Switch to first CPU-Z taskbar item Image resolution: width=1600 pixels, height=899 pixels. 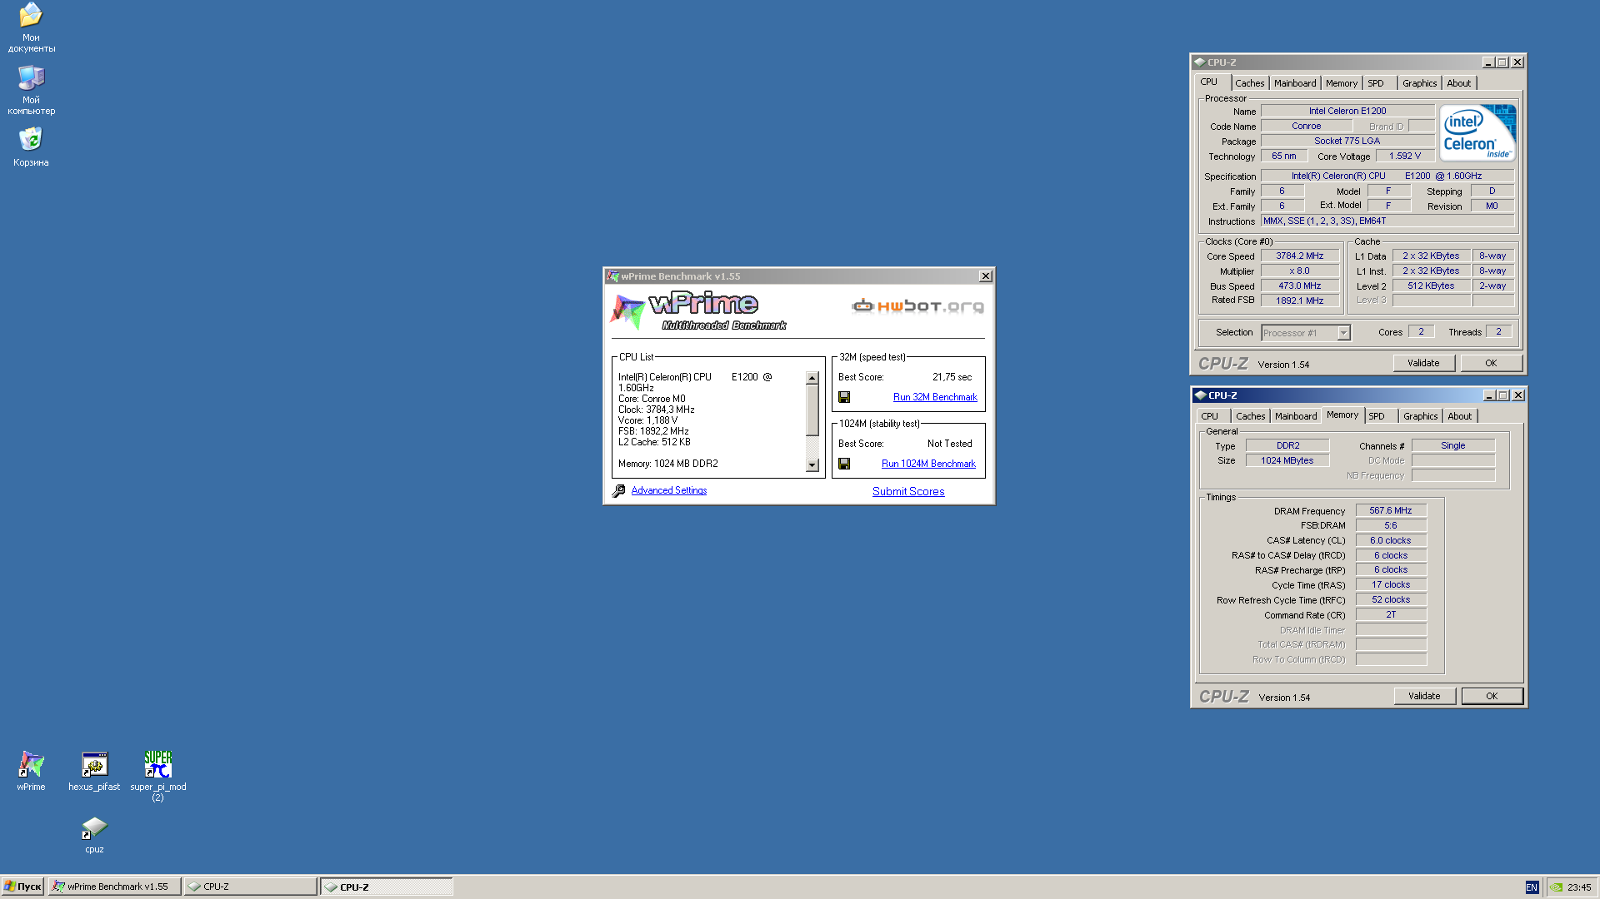click(x=250, y=886)
